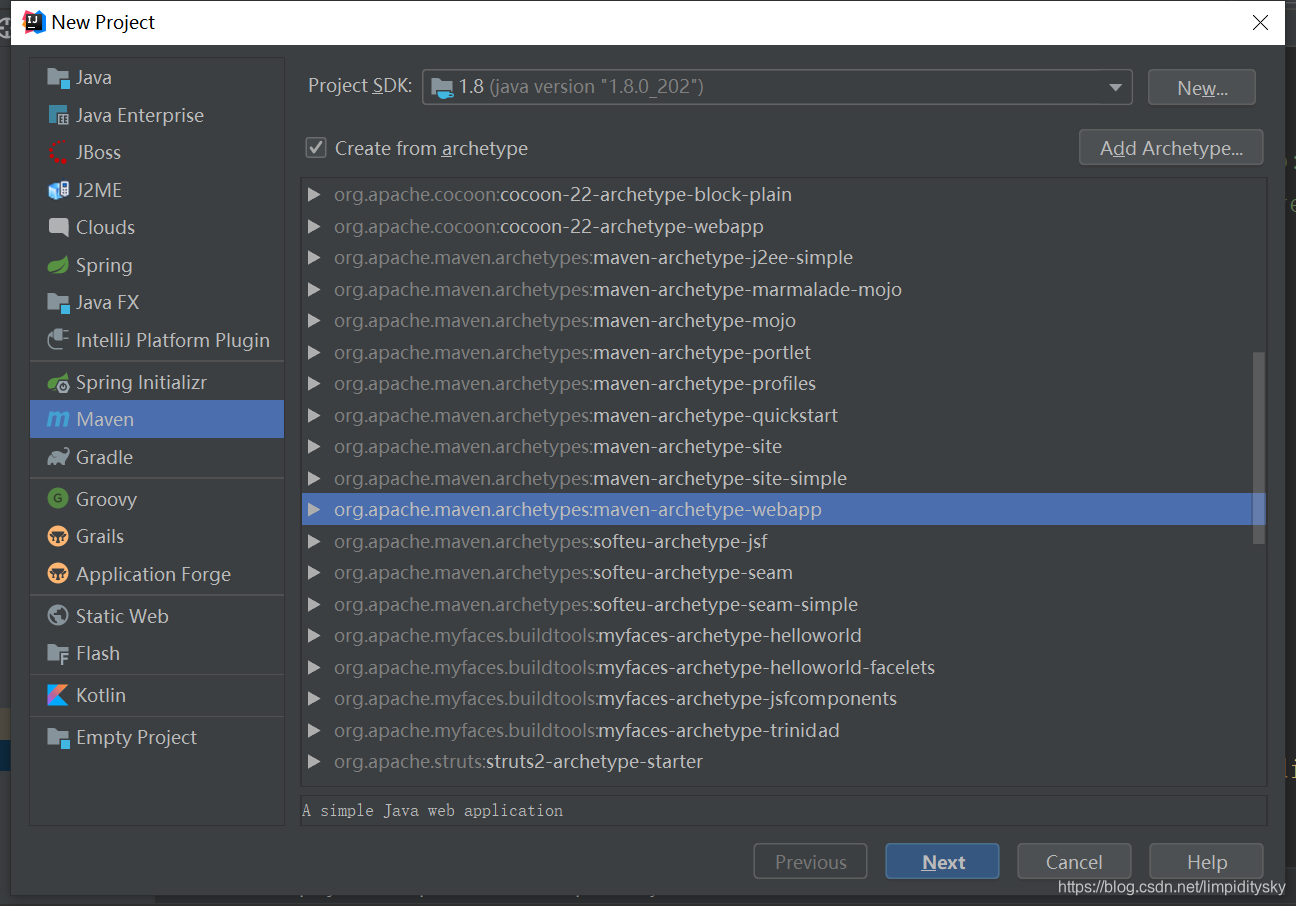Click the New... SDK button
Viewport: 1296px width, 906px height.
(x=1202, y=87)
